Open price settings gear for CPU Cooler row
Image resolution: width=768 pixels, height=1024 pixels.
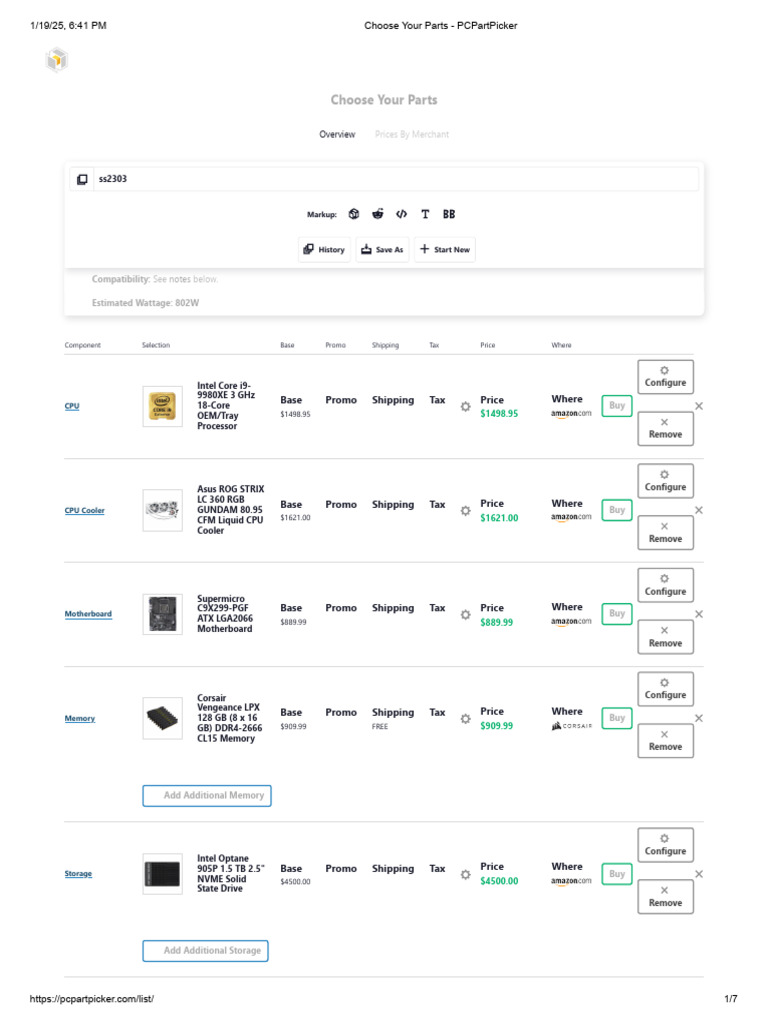click(465, 511)
